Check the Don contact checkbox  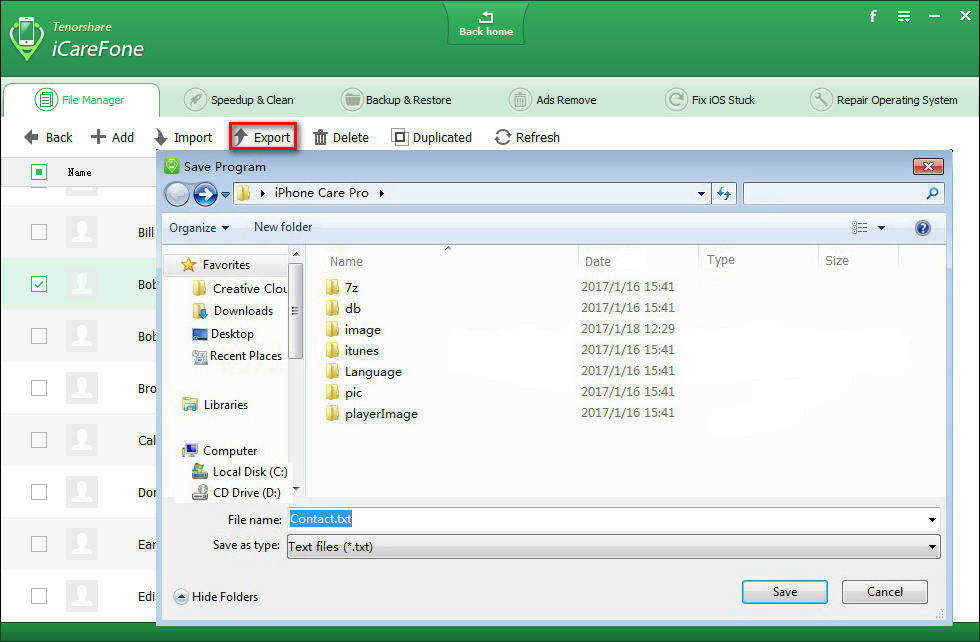click(39, 492)
